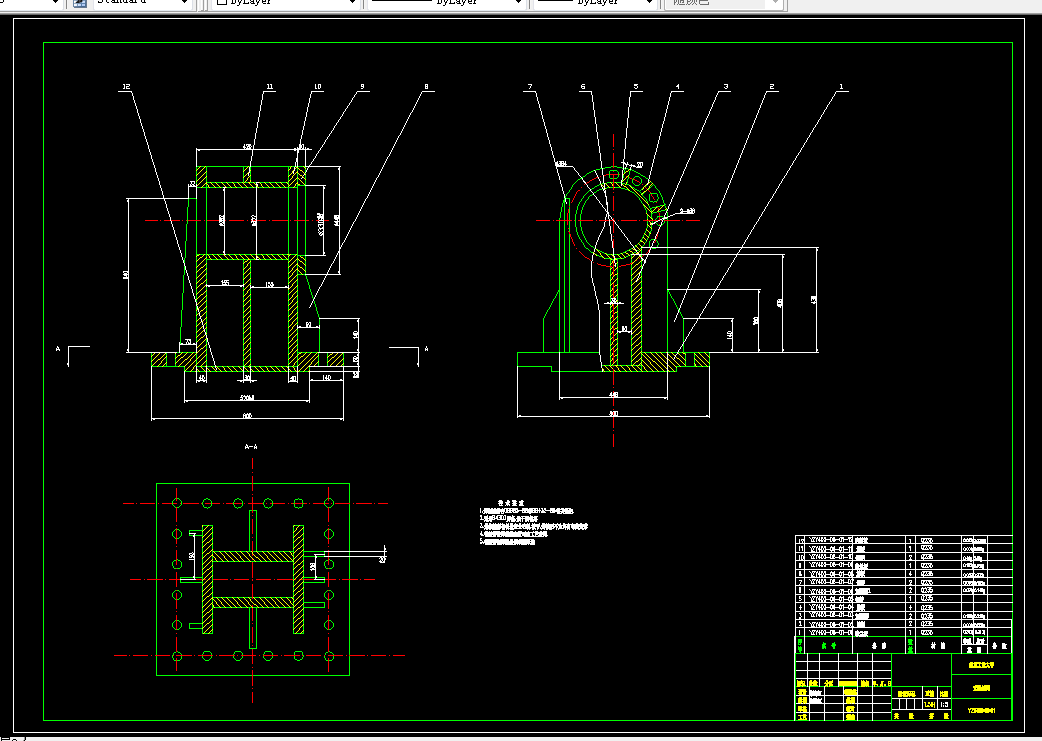Select part balloon number 12
Viewport: 1042px width, 741px height.
[x=126, y=87]
